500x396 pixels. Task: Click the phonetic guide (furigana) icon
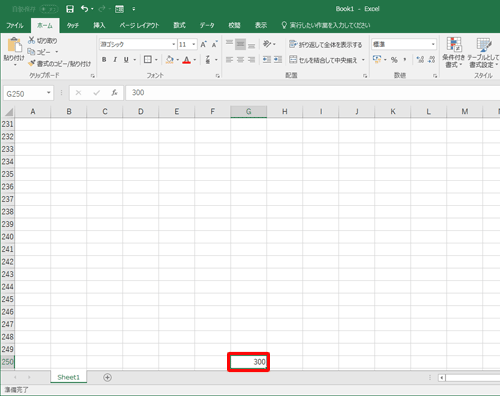point(208,60)
